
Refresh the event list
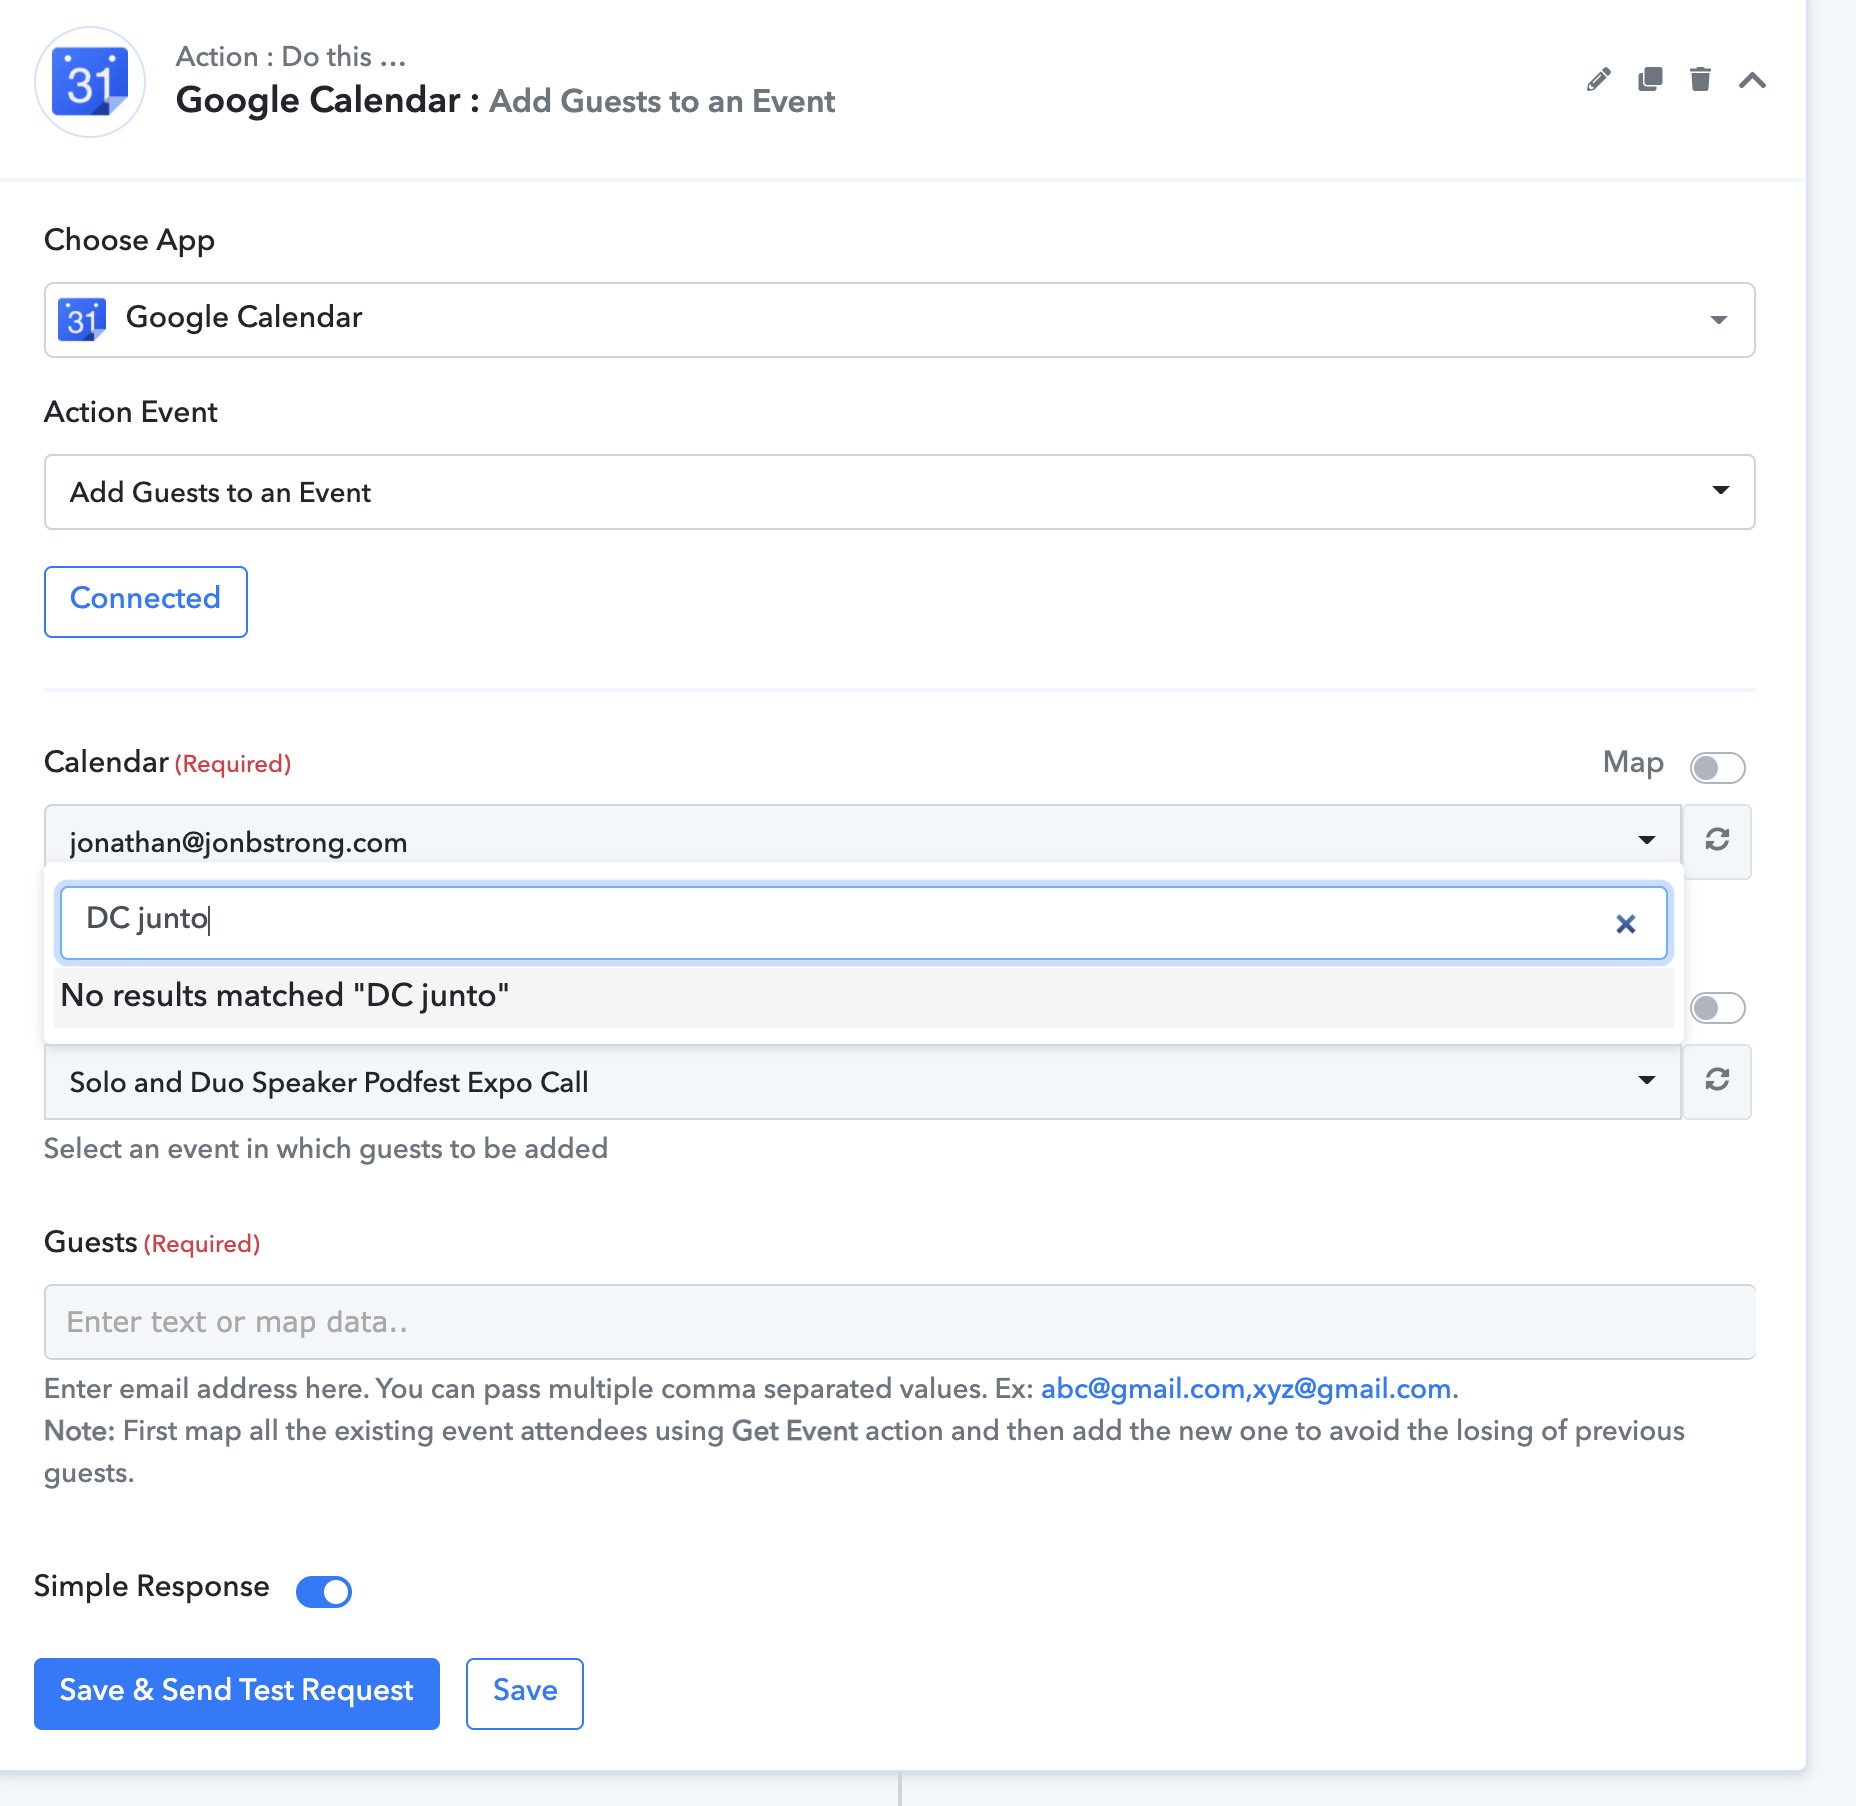point(1717,1080)
